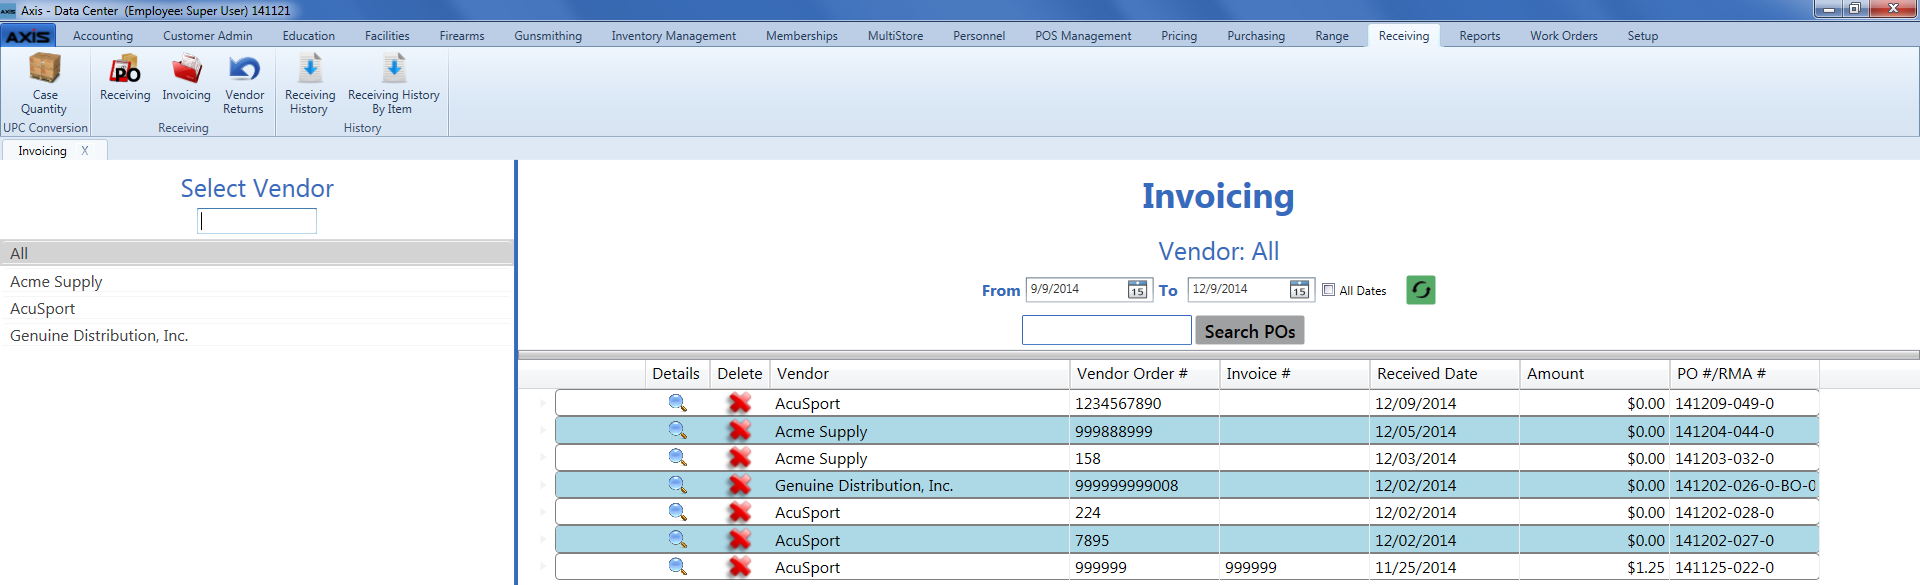Select Acme Supply in the vendor list
Screen dimensions: 1920x585
257,282
